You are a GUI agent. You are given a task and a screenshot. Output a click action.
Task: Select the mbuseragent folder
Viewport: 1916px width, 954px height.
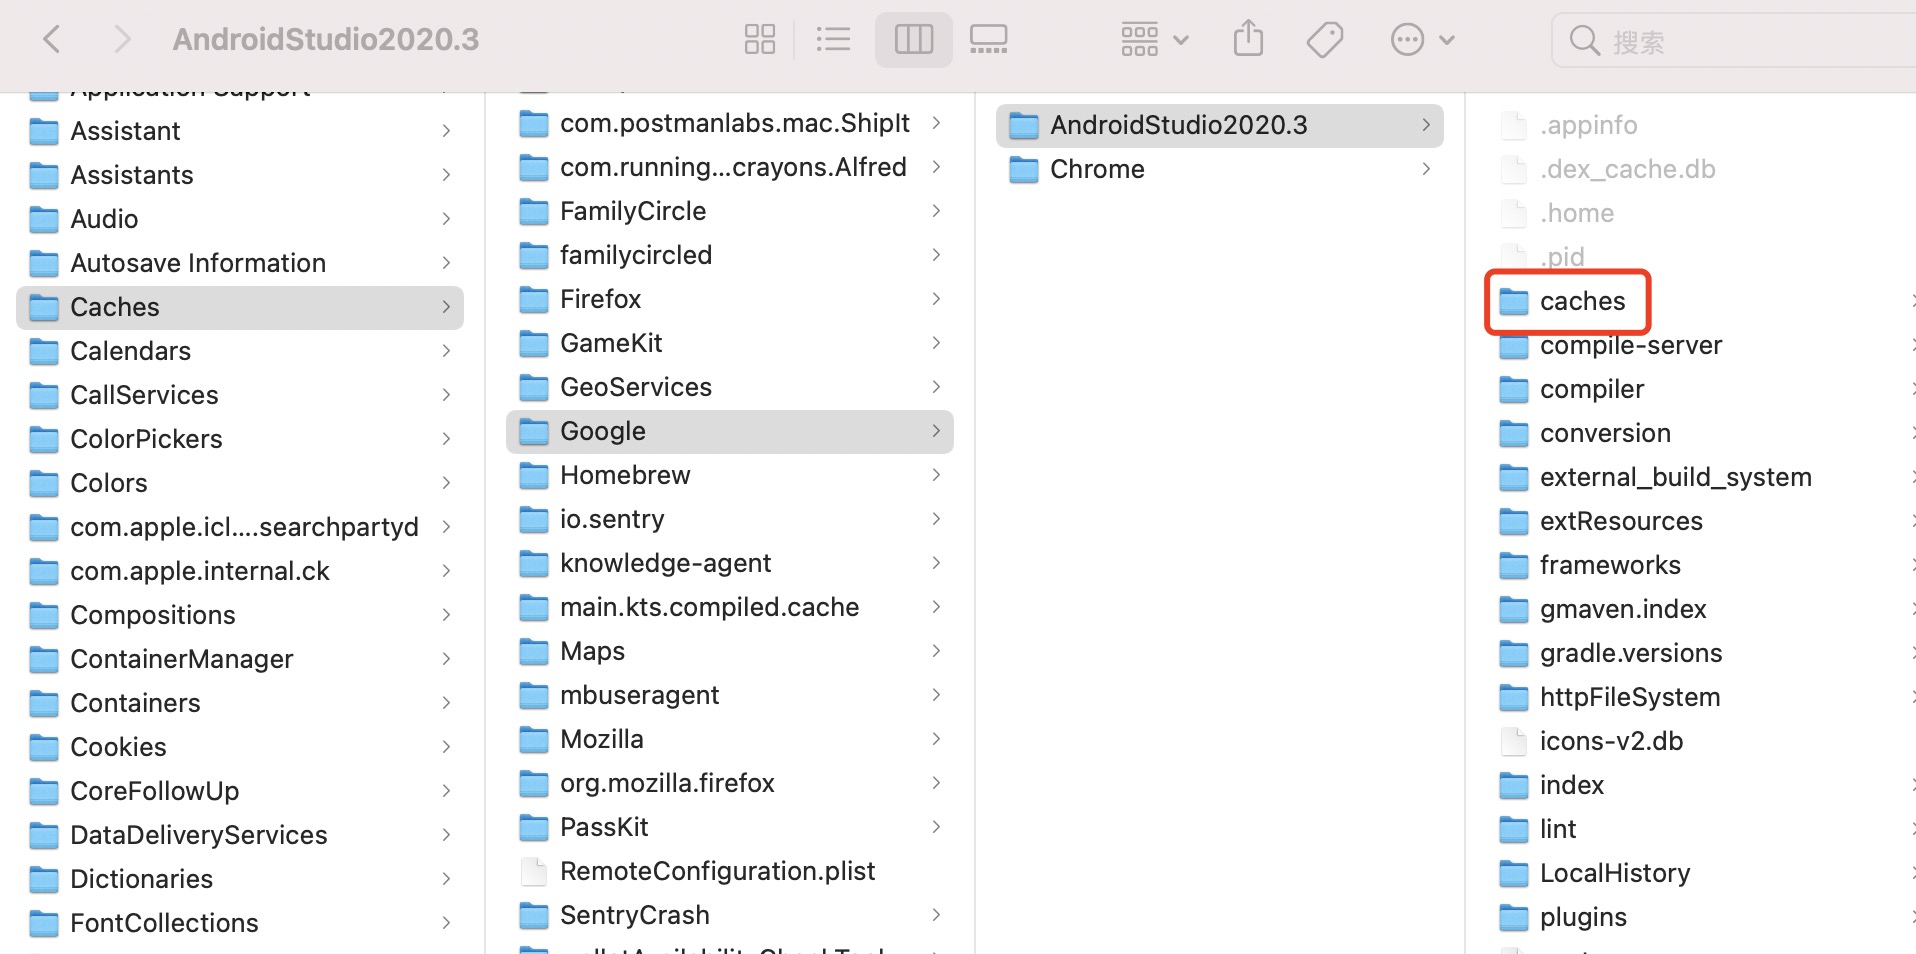tap(730, 695)
